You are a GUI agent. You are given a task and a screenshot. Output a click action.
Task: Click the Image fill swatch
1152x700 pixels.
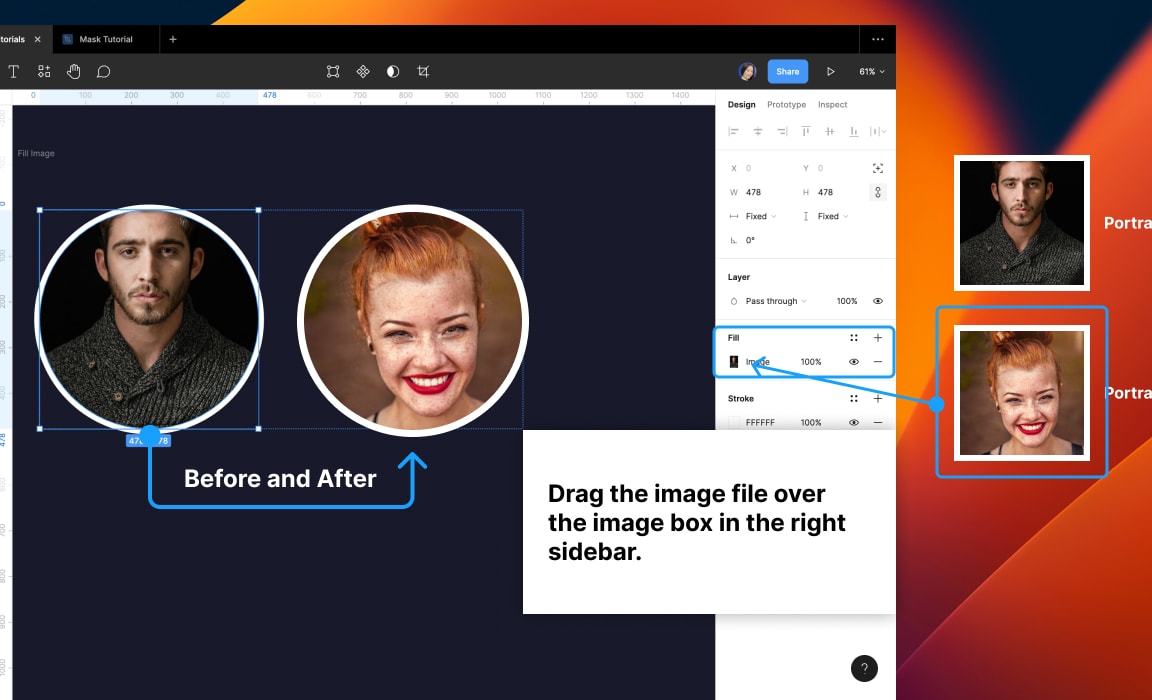(733, 362)
